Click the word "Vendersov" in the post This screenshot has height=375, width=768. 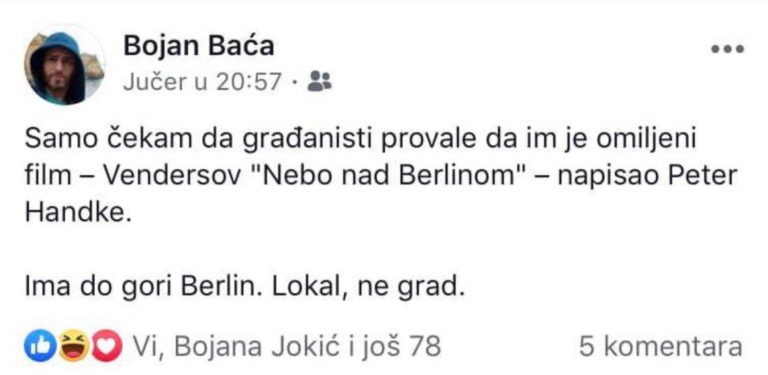tap(169, 176)
